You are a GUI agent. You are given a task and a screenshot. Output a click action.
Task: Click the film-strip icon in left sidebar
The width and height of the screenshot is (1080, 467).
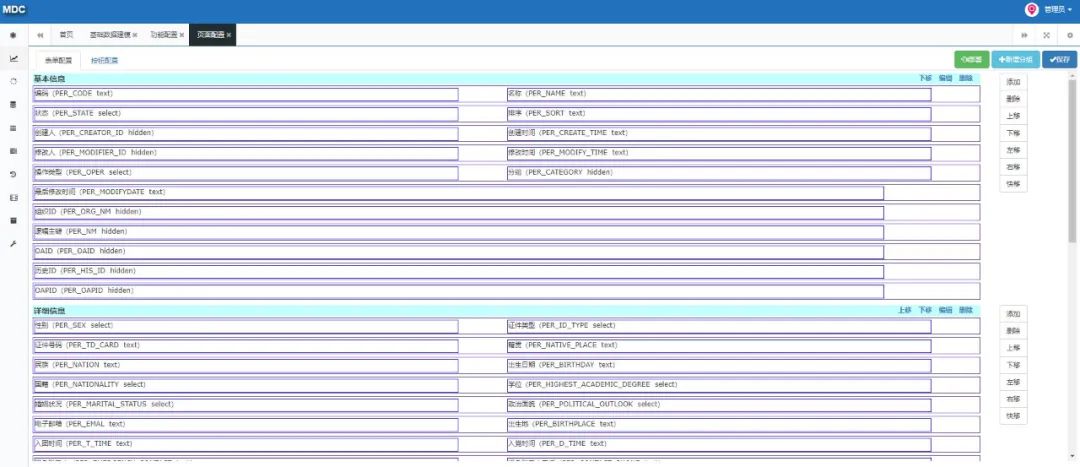(x=13, y=198)
